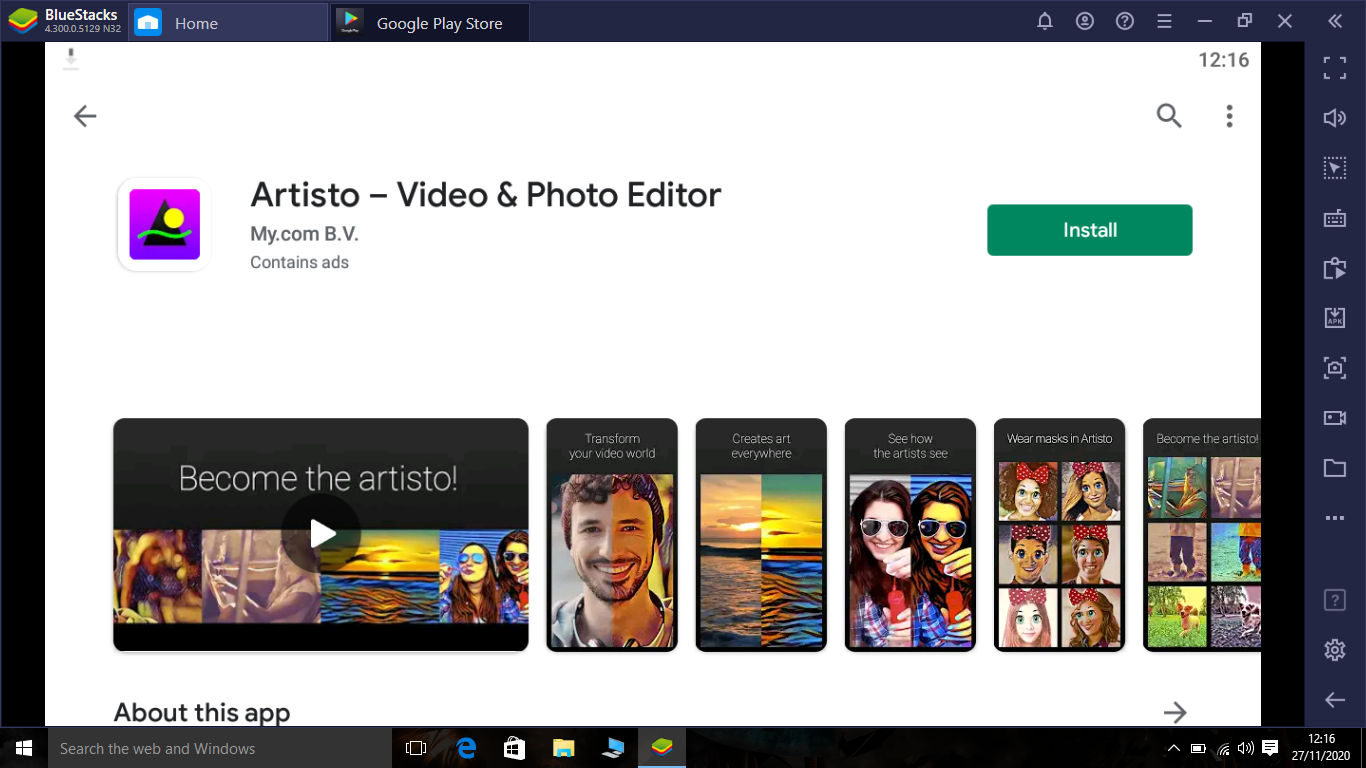Toggle full screen mode in sidebar

[x=1335, y=68]
